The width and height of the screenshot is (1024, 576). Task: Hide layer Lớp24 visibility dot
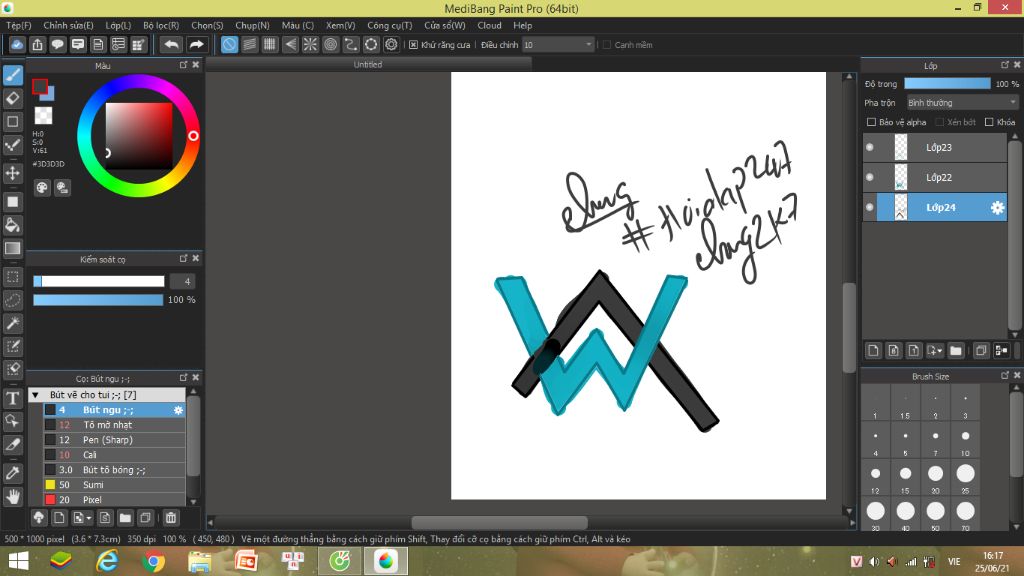tap(870, 208)
